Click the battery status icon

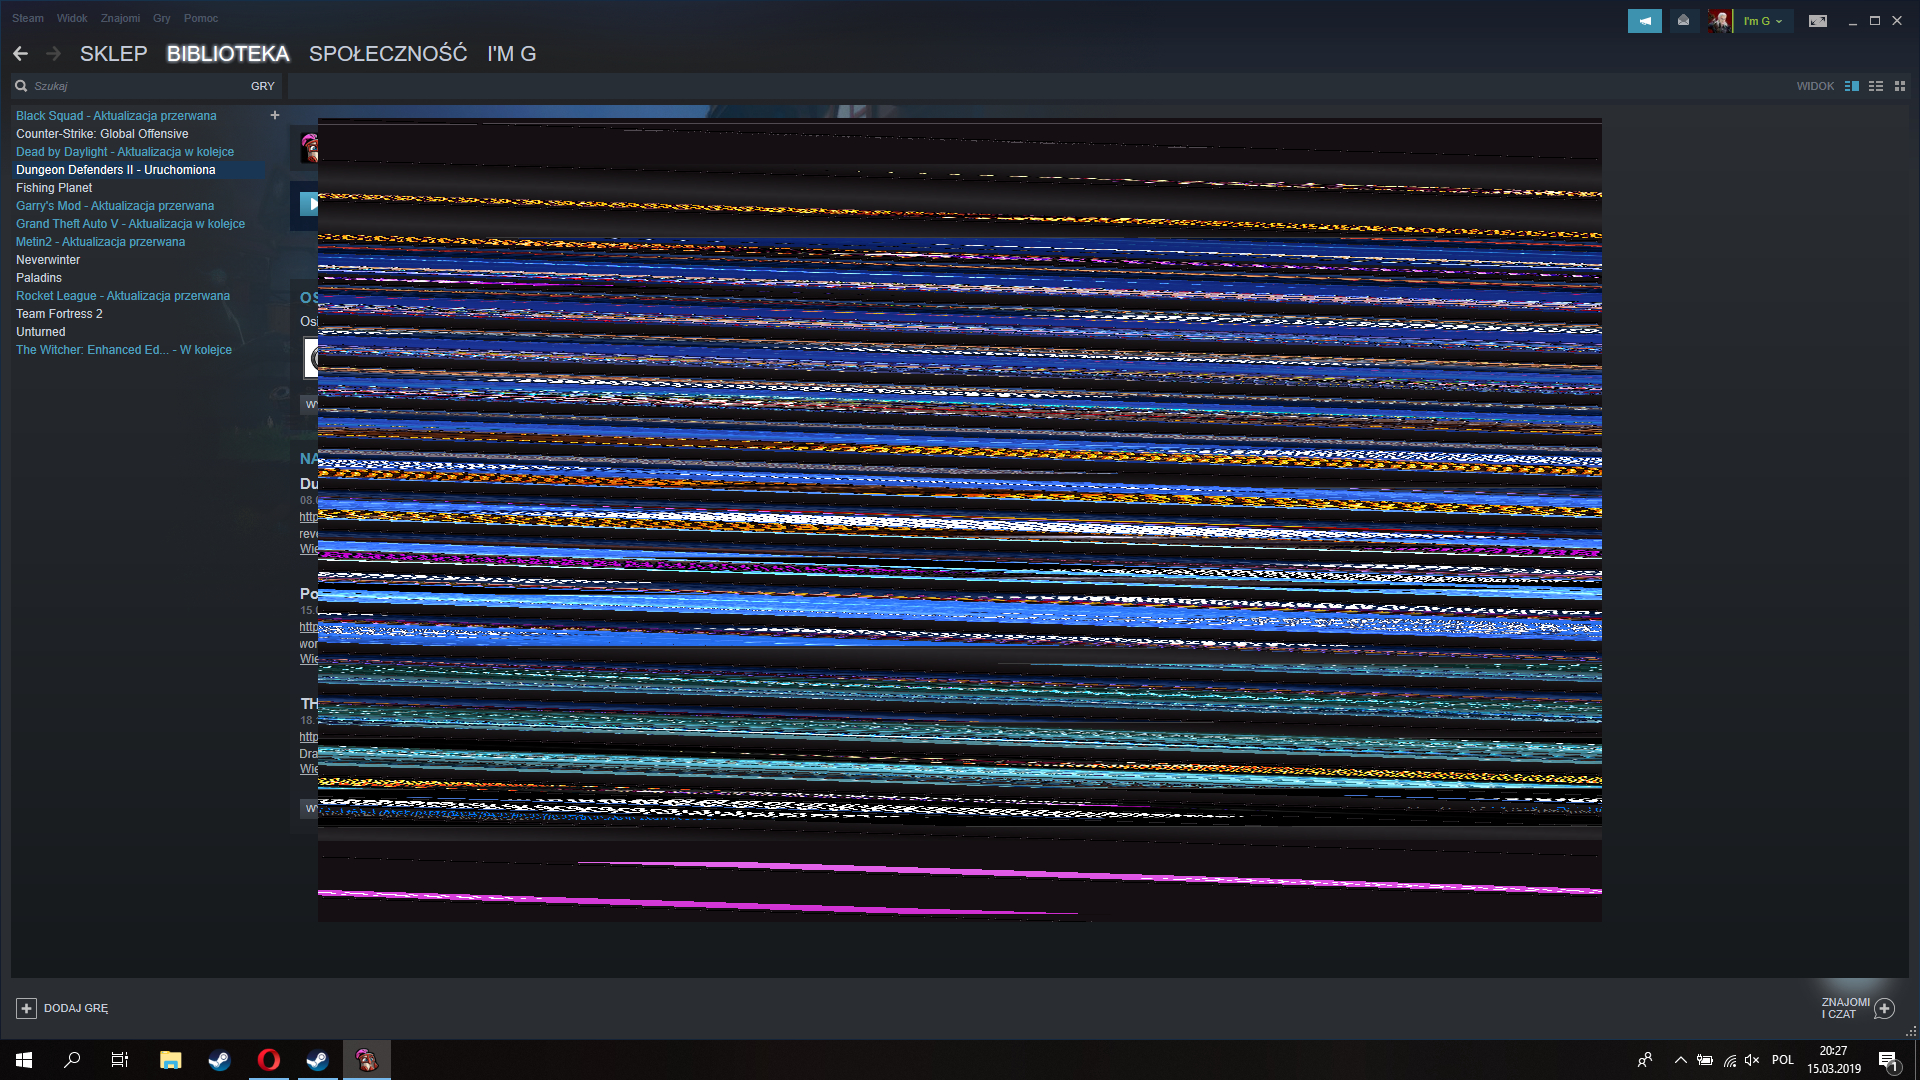click(x=1705, y=1060)
